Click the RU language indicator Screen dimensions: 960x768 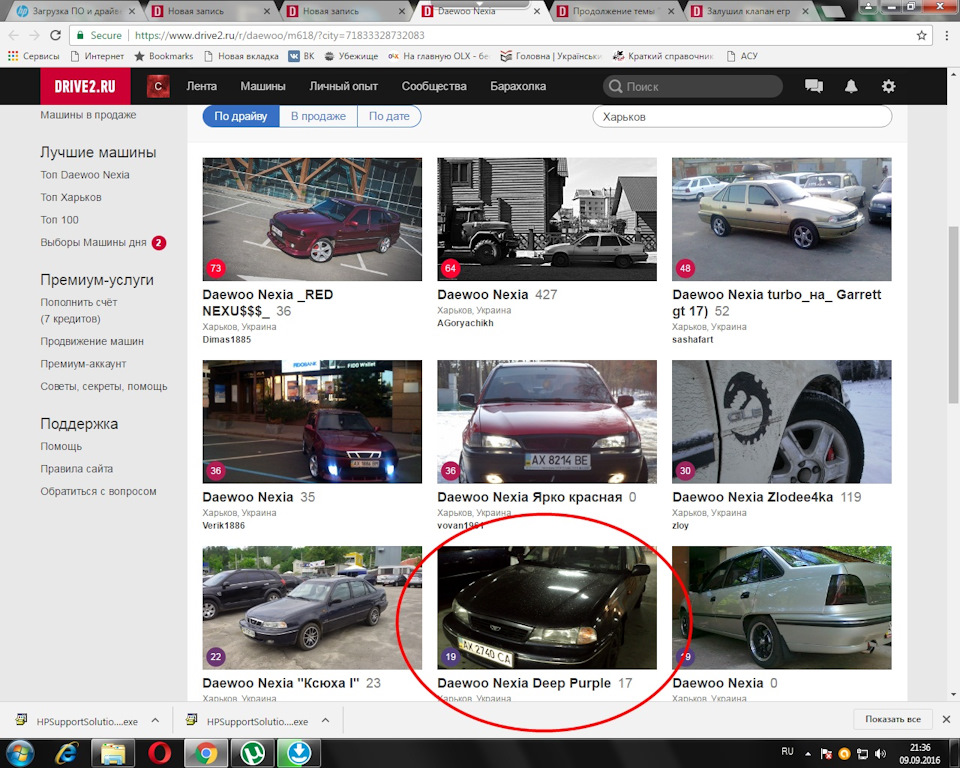tap(787, 751)
